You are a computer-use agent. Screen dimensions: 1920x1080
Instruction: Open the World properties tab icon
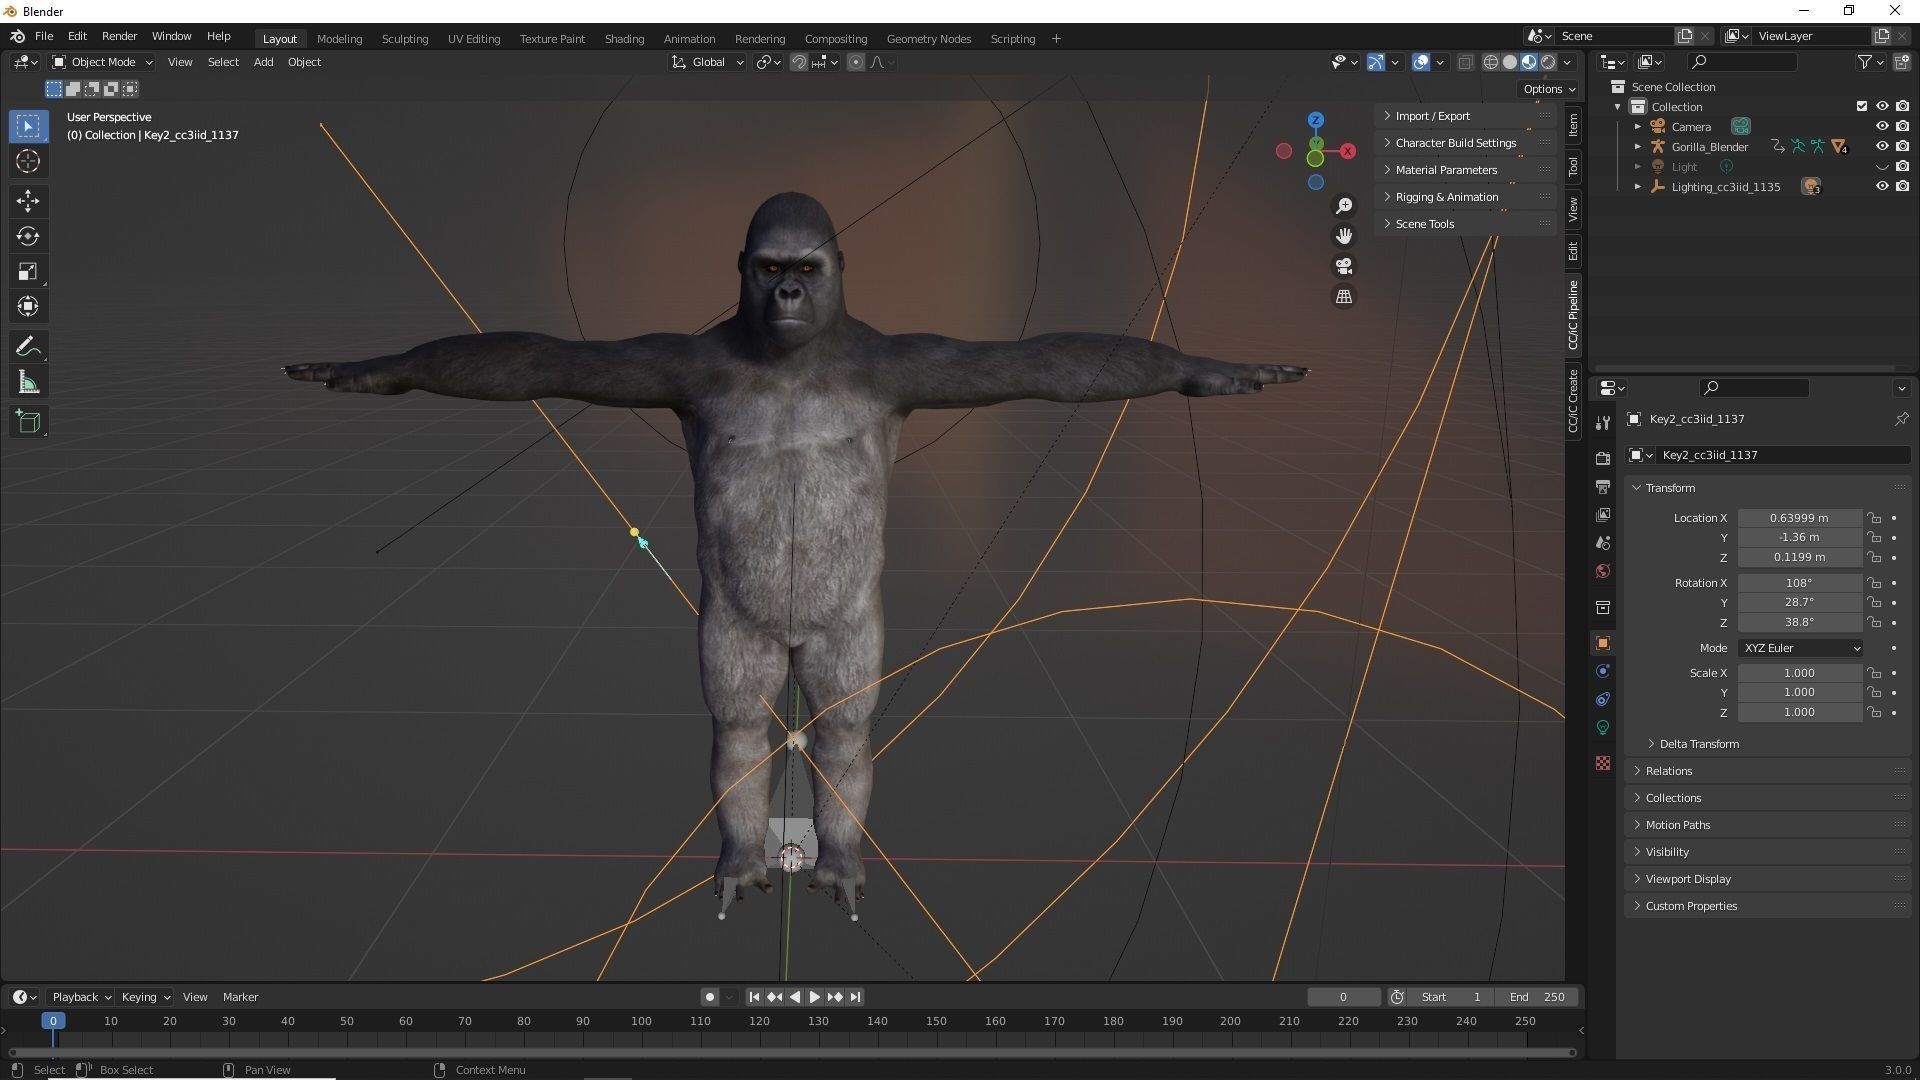[x=1603, y=571]
